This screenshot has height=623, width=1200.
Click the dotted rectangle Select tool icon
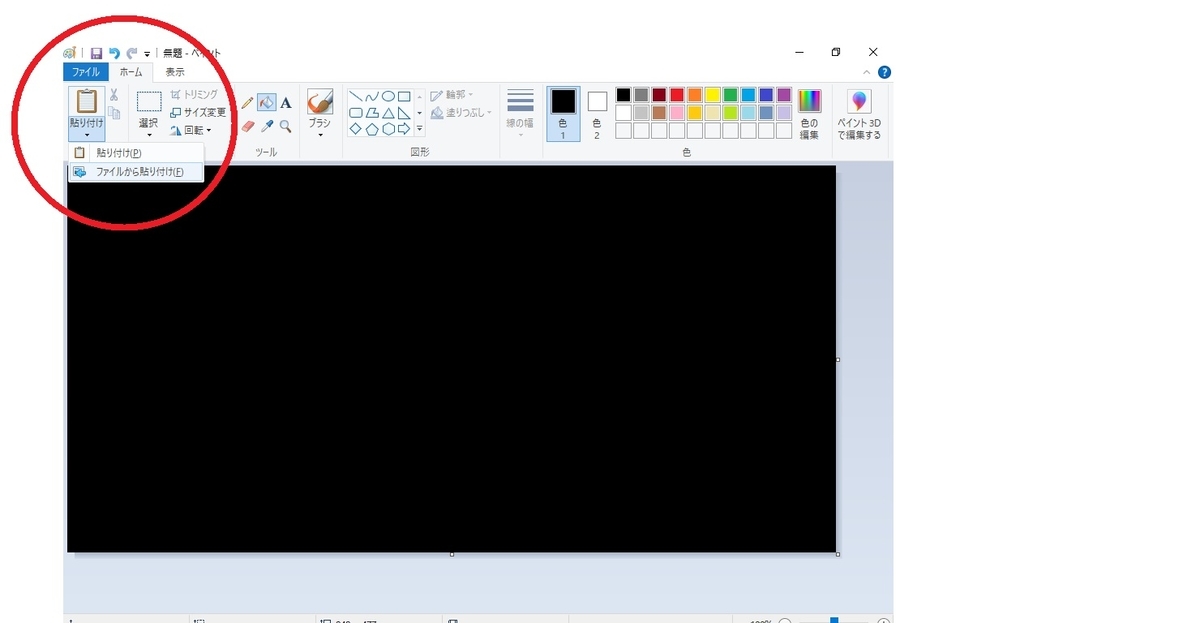tap(149, 101)
